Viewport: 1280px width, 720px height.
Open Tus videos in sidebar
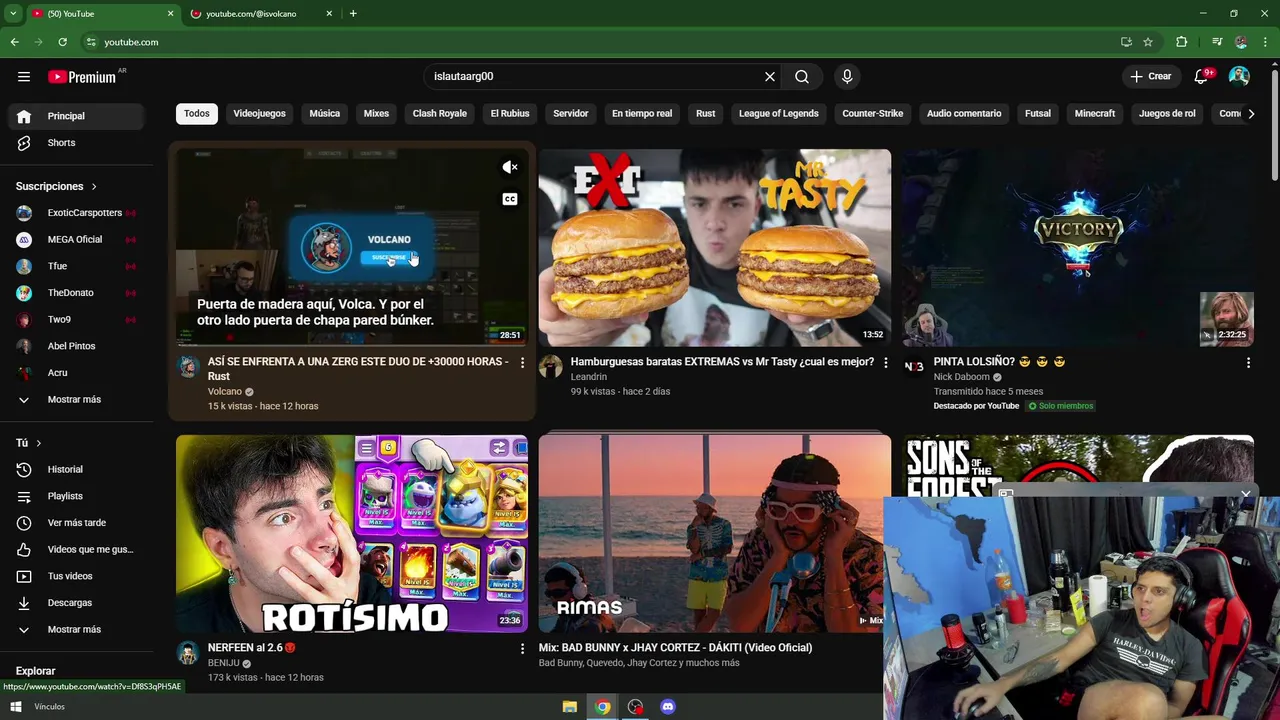click(x=77, y=576)
